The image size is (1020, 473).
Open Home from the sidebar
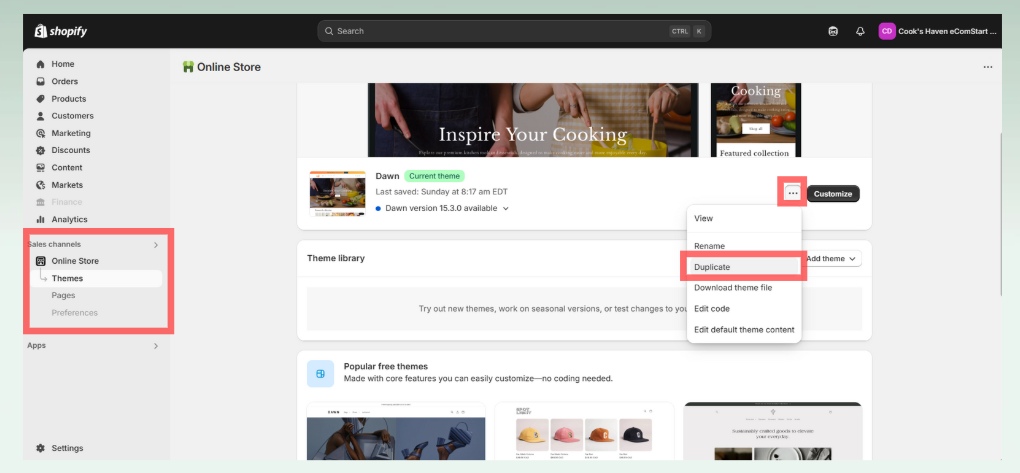(62, 64)
